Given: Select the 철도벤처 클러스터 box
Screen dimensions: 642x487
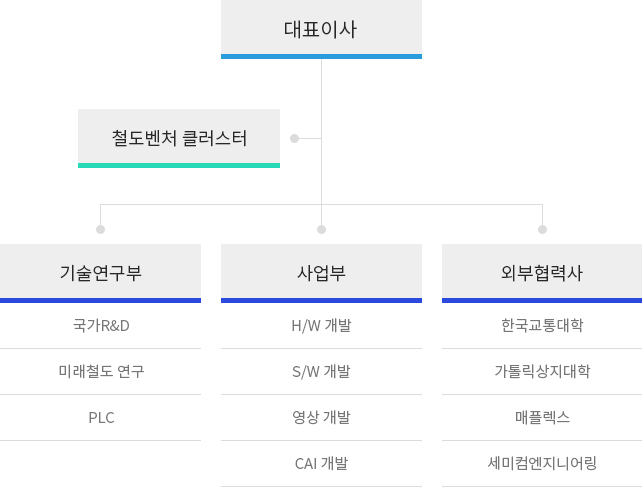Looking at the screenshot, I should (179, 138).
